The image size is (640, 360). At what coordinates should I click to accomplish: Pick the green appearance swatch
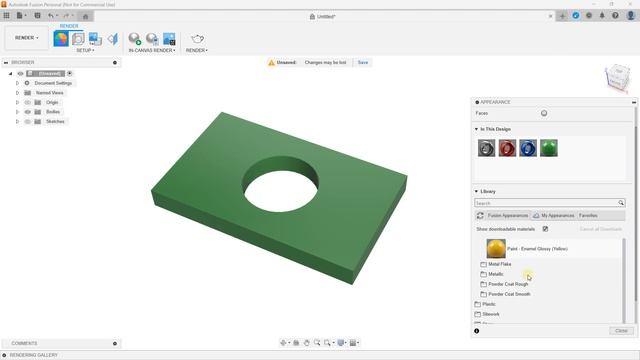coord(549,148)
